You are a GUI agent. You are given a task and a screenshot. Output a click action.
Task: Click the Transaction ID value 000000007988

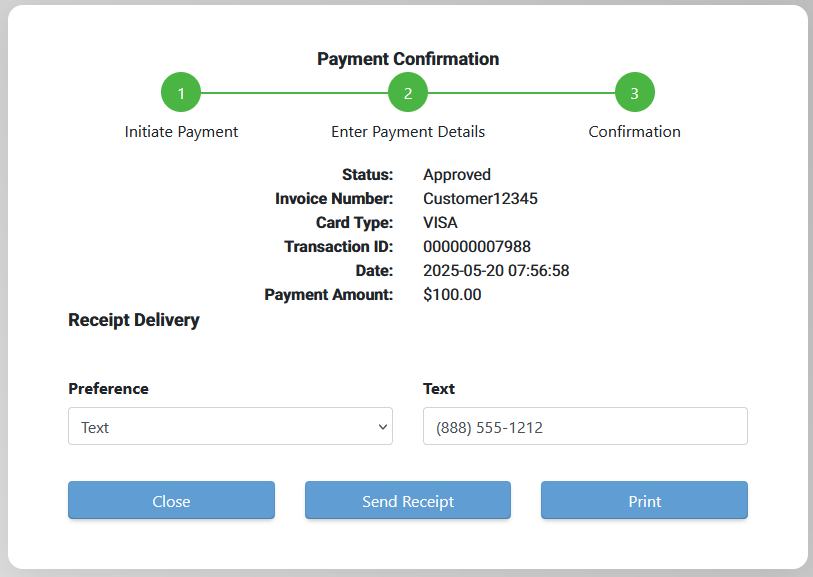[x=477, y=247]
